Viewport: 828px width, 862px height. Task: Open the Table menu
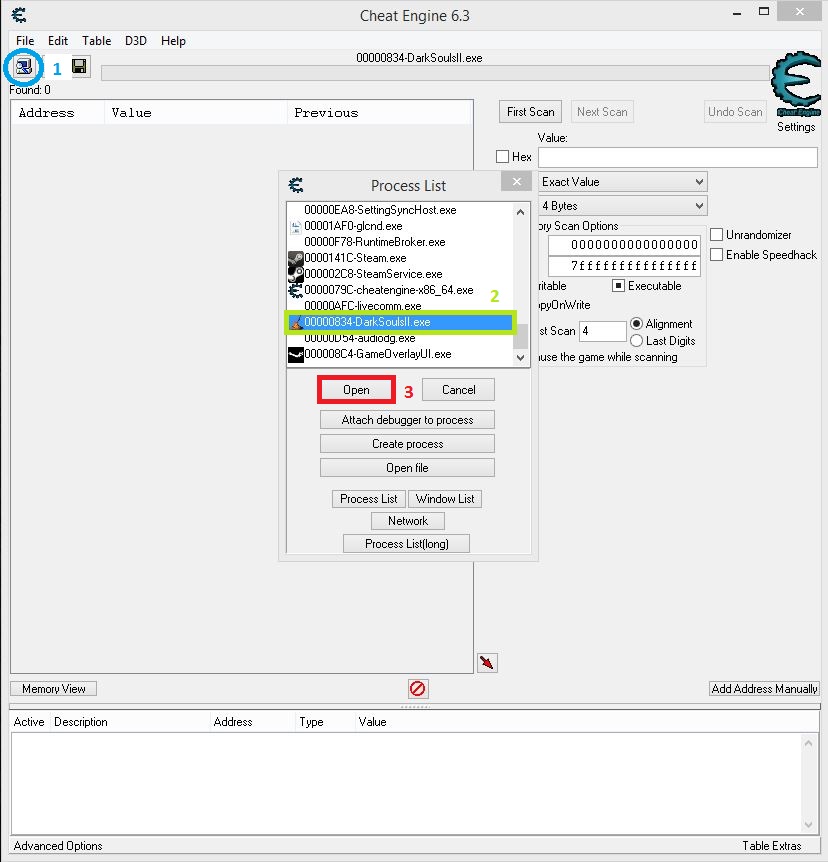click(96, 41)
